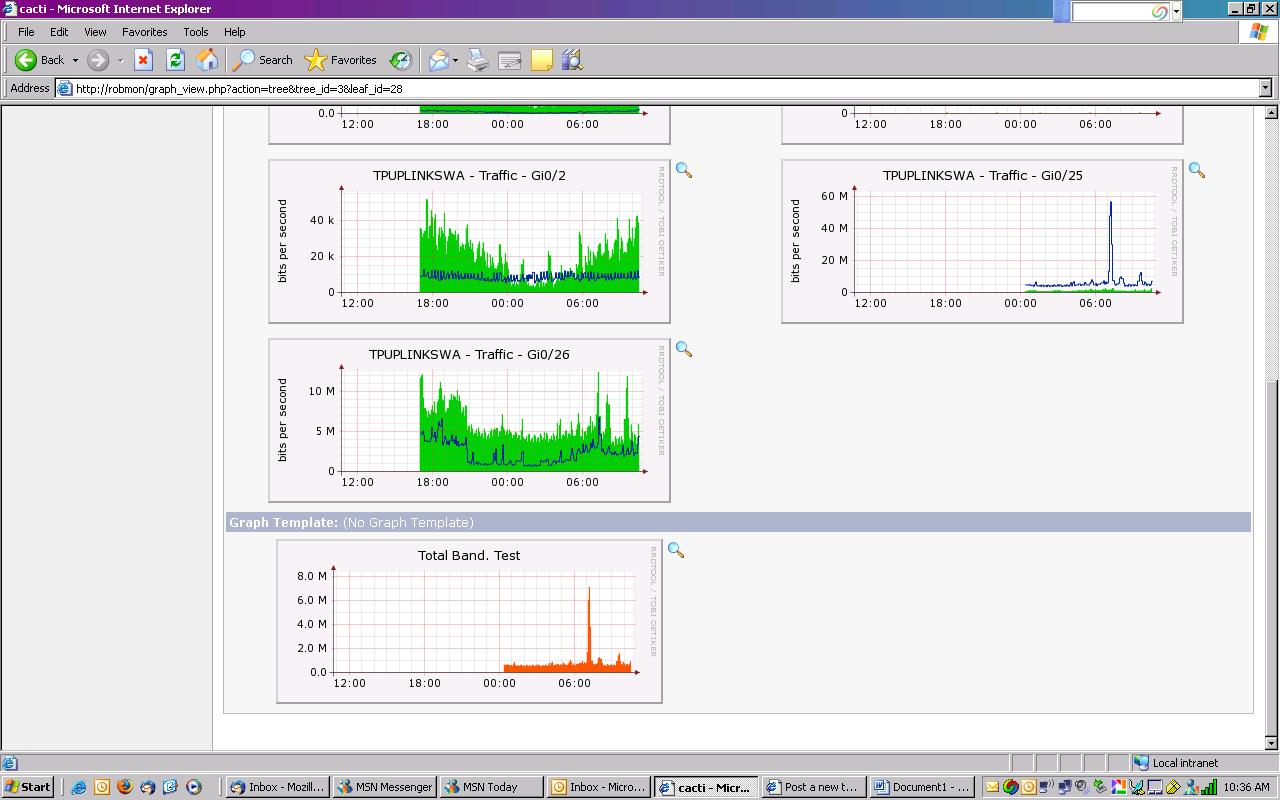Click the system tray clock 10:36 AM
1280x800 pixels.
click(1247, 787)
